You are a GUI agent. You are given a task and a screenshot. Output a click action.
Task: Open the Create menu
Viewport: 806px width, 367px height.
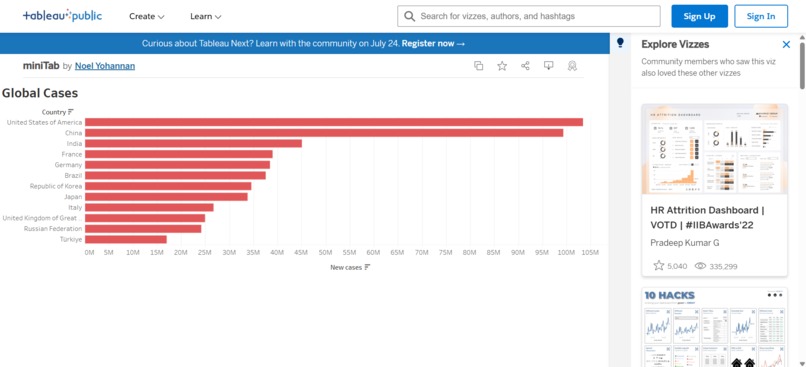[146, 16]
